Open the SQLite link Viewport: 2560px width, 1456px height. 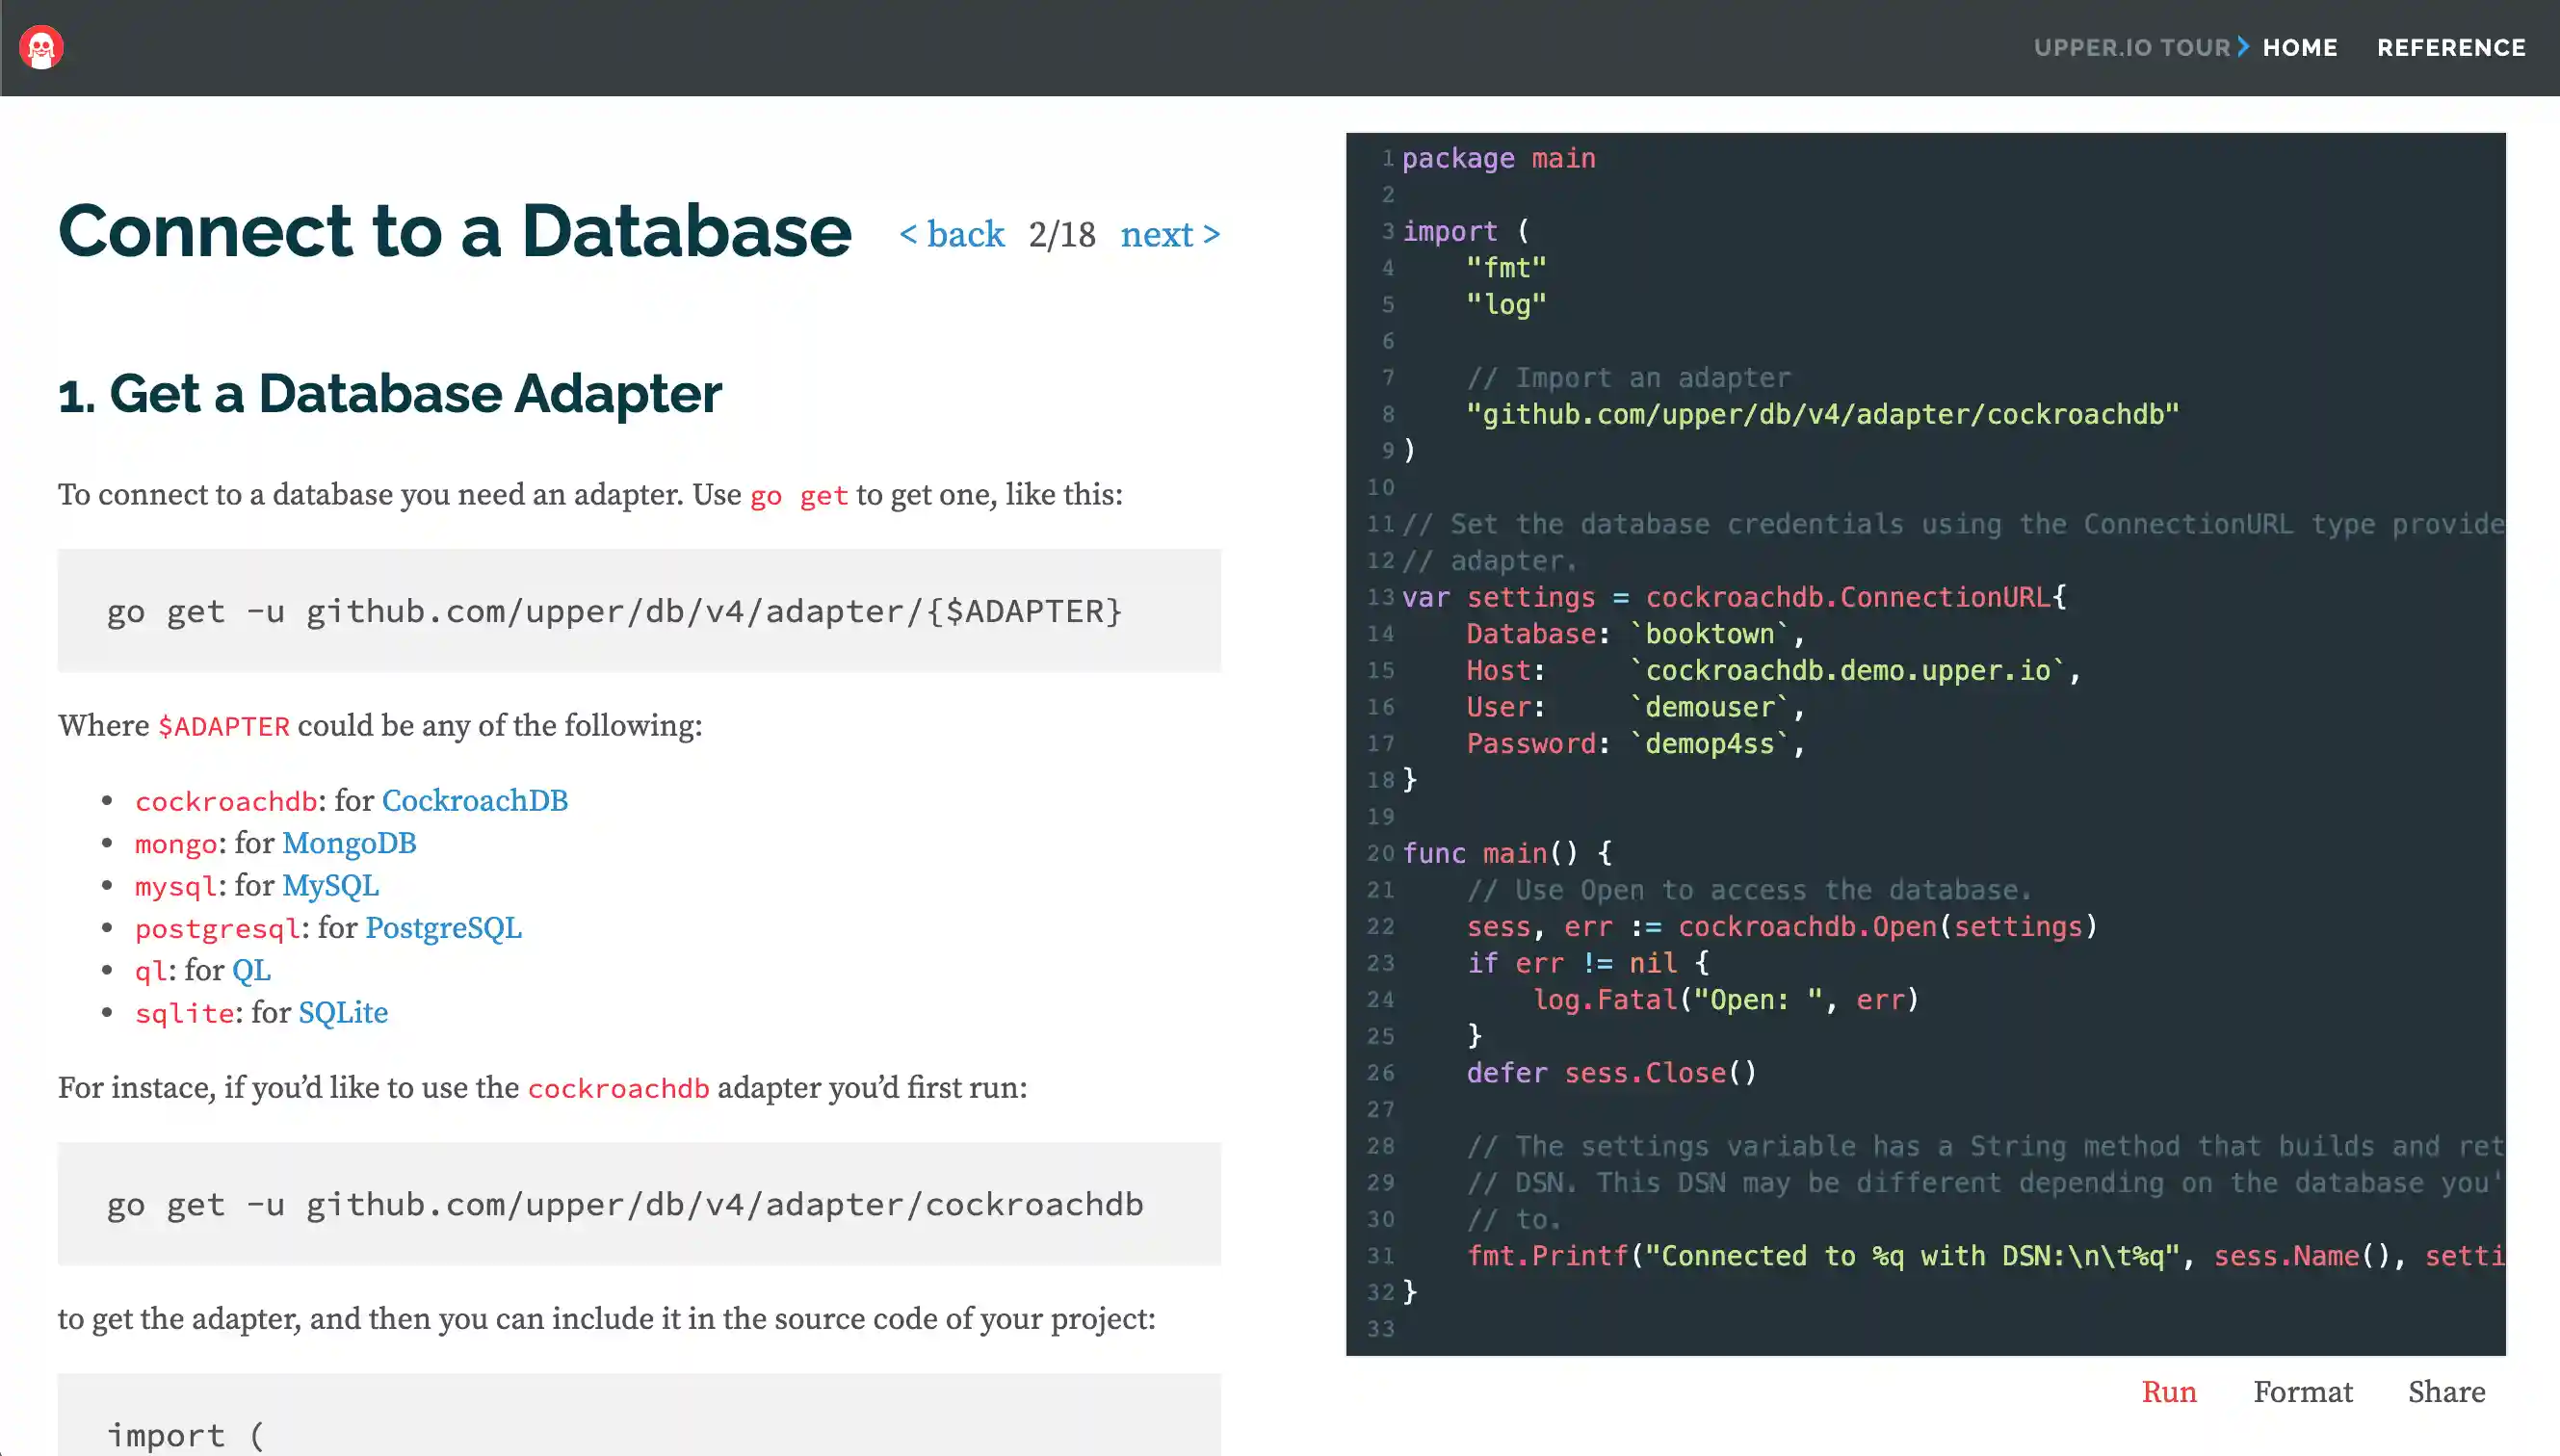343,1013
